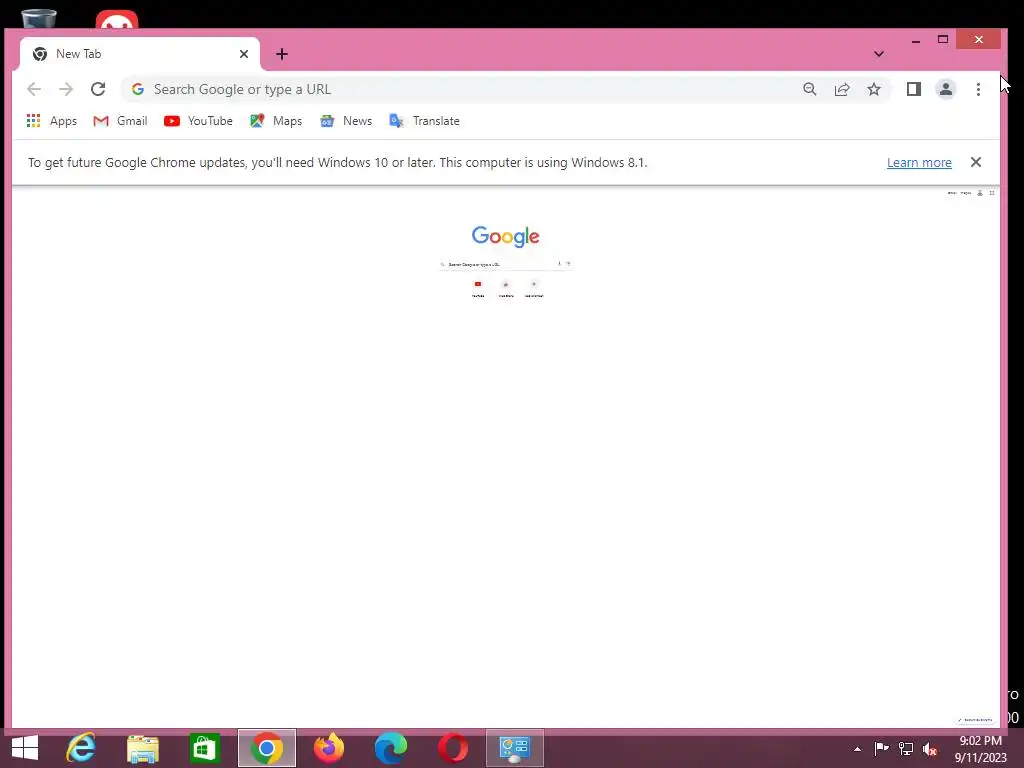The width and height of the screenshot is (1024, 768).
Task: Open the Control Panel taskbar icon
Action: coord(515,748)
